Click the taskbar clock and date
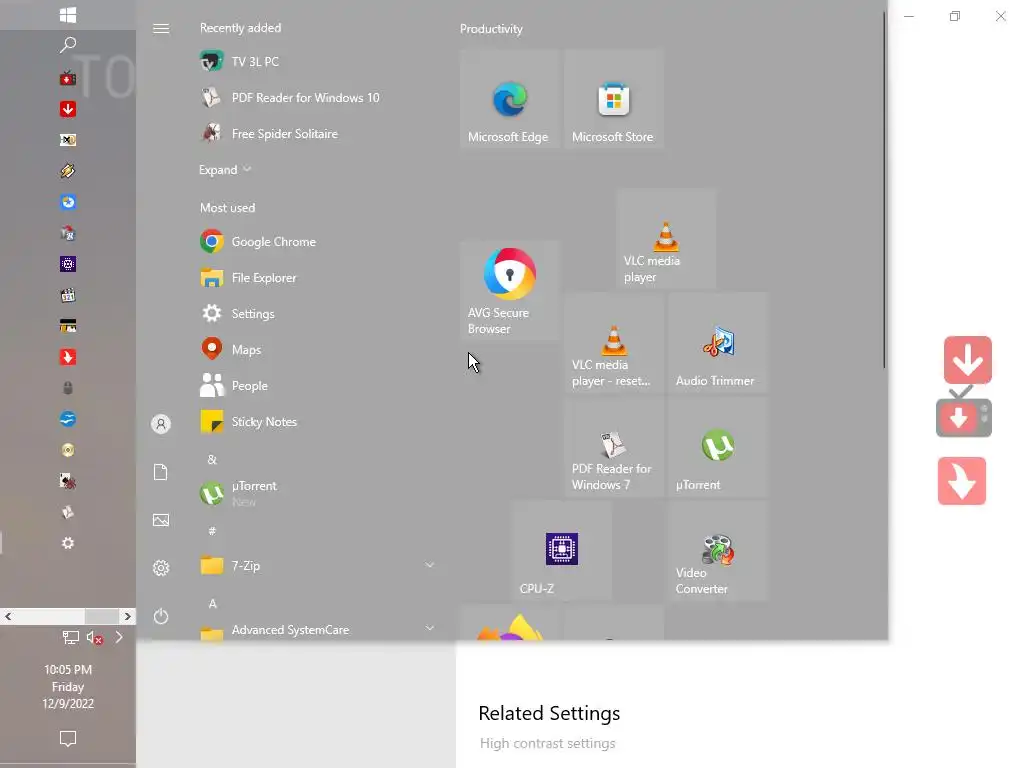The image size is (1024, 768). click(68, 686)
